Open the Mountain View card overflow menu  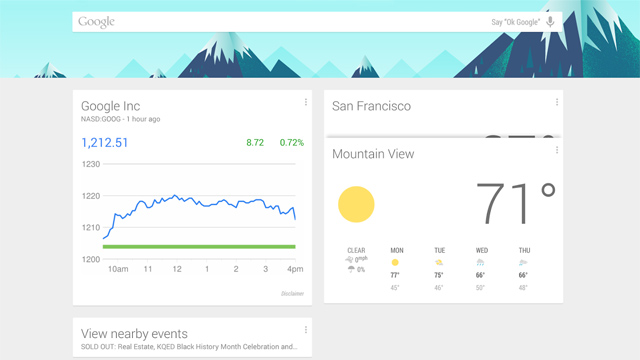pyautogui.click(x=557, y=150)
